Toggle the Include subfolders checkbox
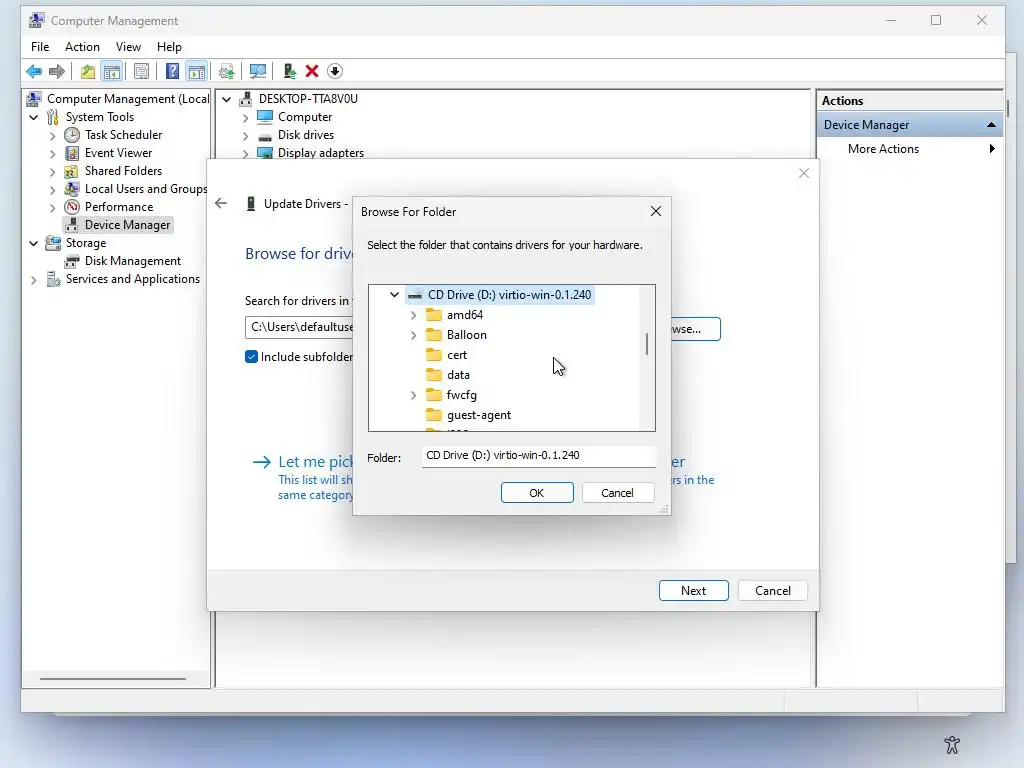Screen dimensions: 1024x768 251,357
